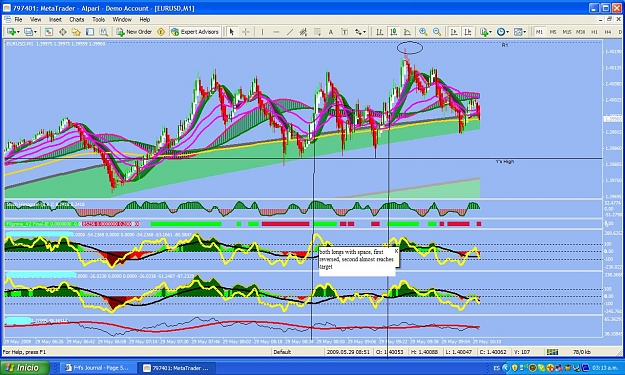Select the Vertical Line tool
This screenshot has width=625, height=375.
coord(262,32)
